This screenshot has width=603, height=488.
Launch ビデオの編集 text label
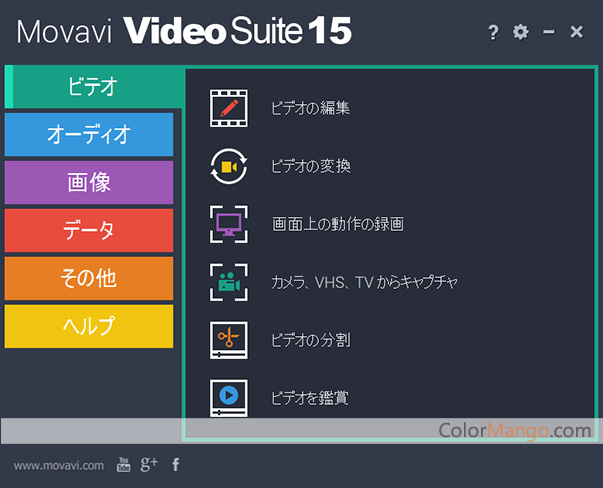[310, 108]
